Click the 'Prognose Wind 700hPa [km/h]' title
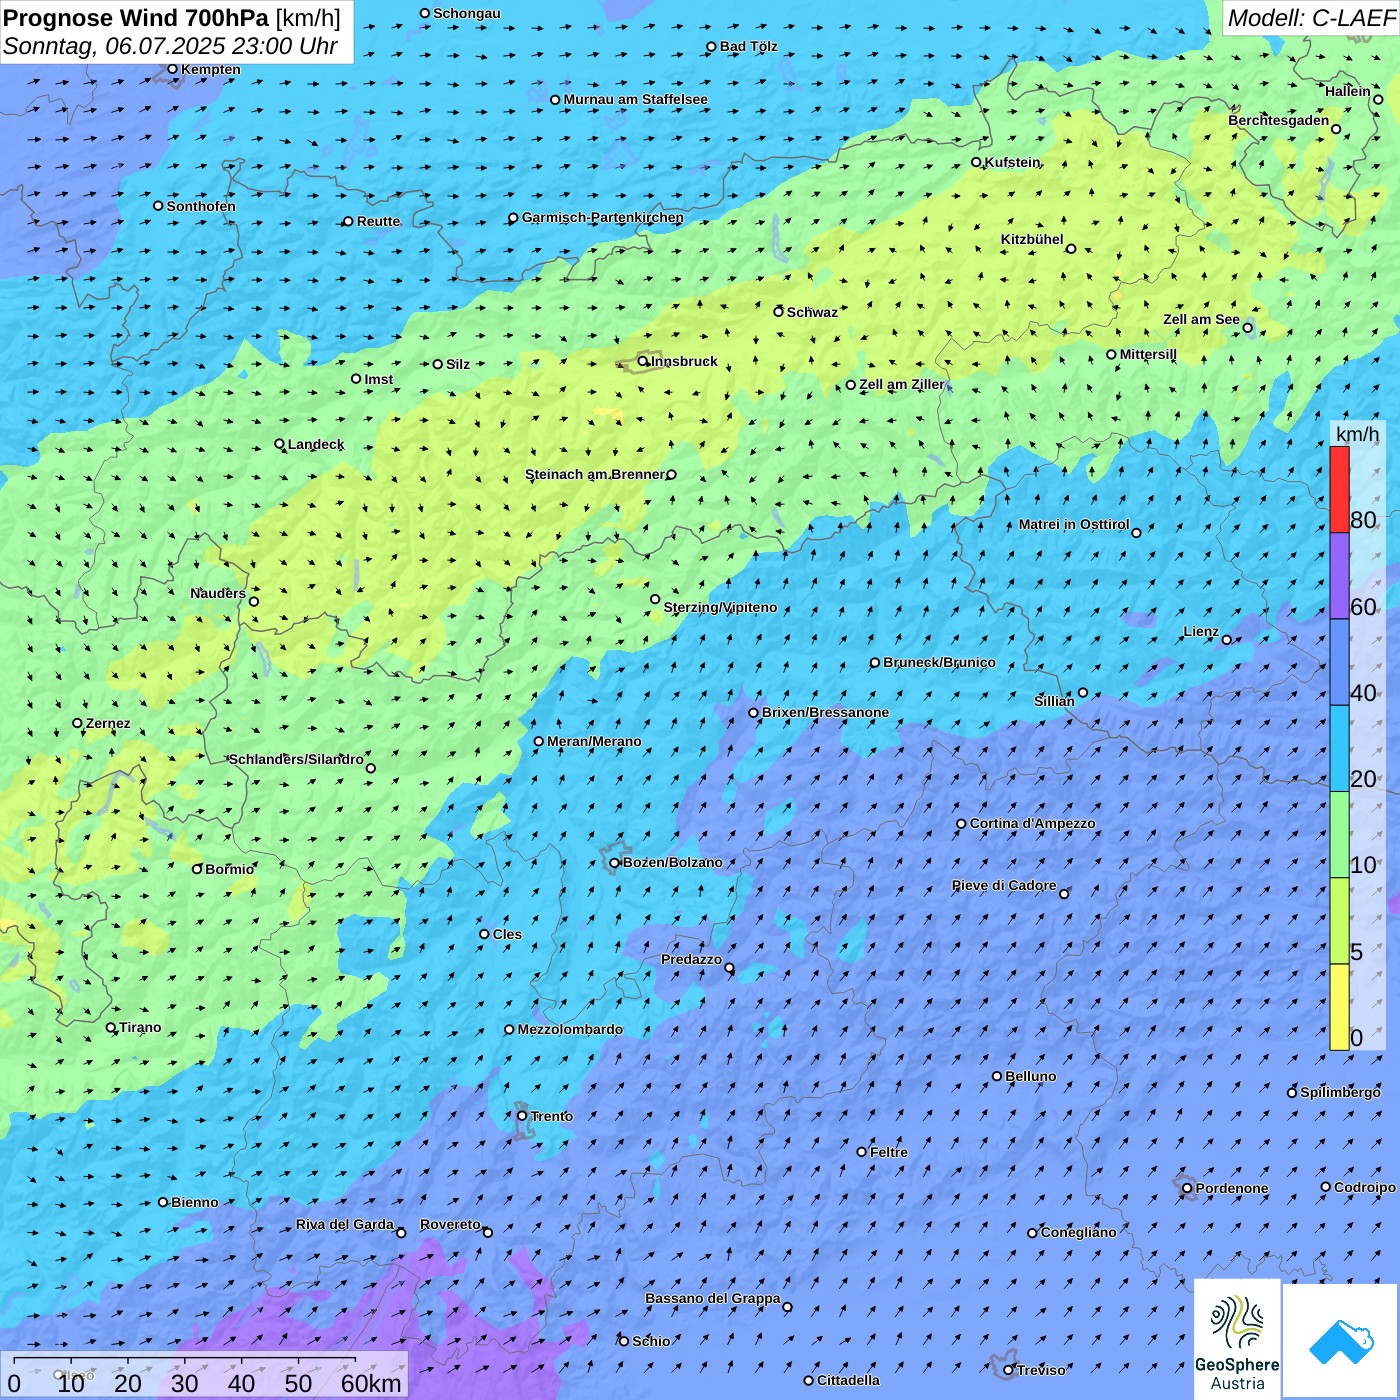The height and width of the screenshot is (1400, 1400). tap(172, 18)
